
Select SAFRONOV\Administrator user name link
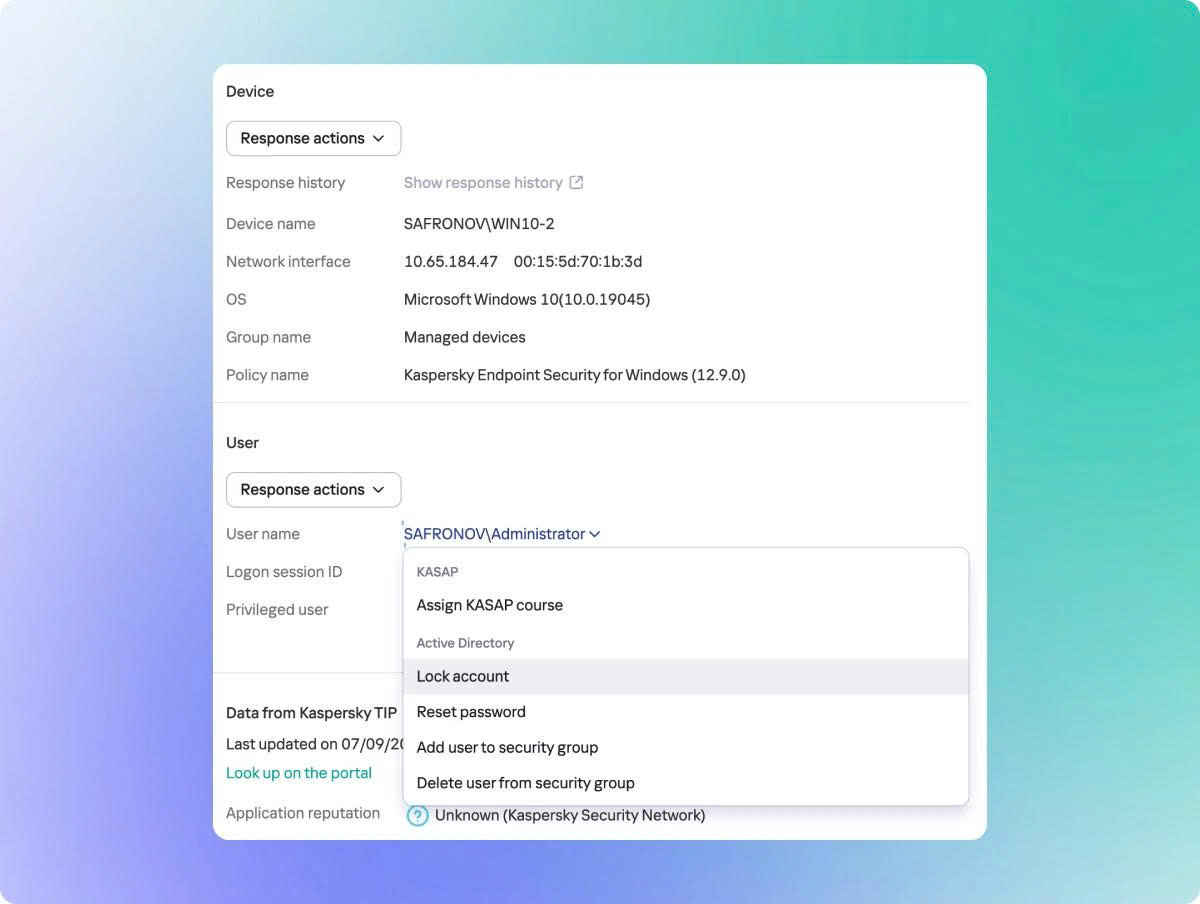(x=494, y=534)
